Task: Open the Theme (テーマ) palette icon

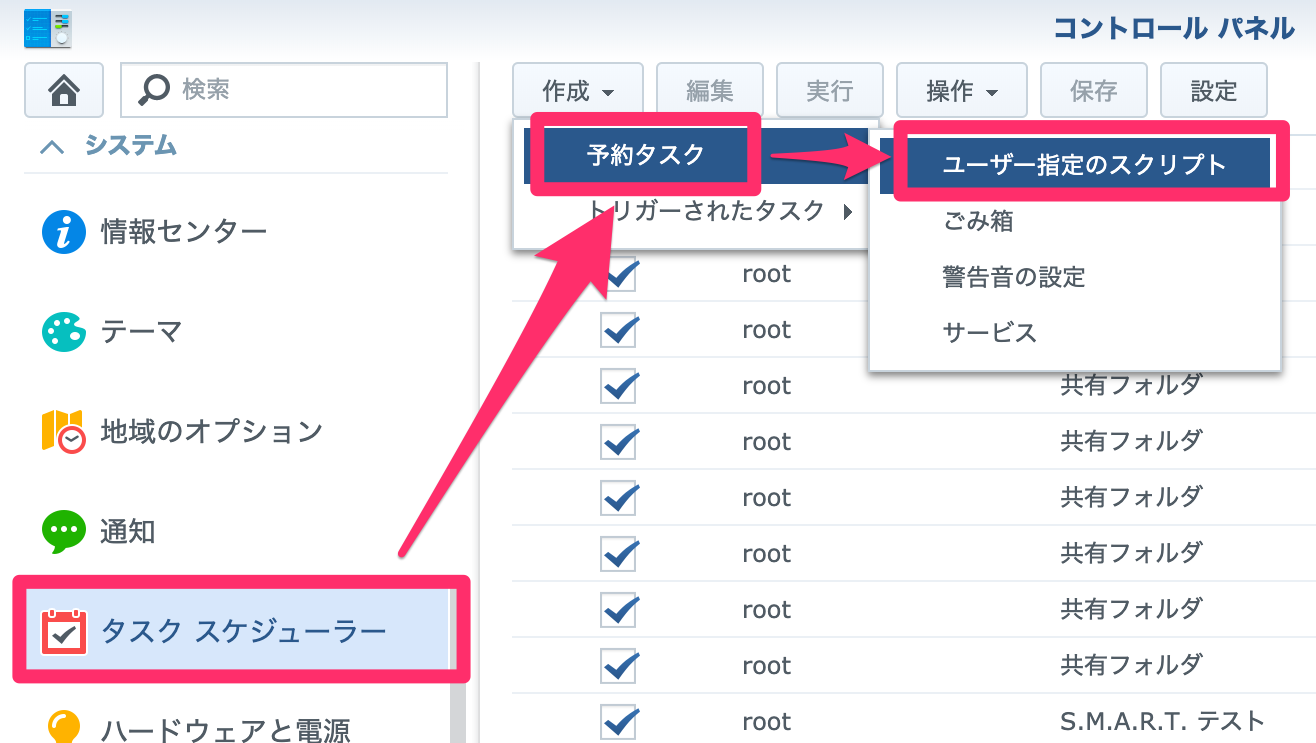Action: point(64,331)
